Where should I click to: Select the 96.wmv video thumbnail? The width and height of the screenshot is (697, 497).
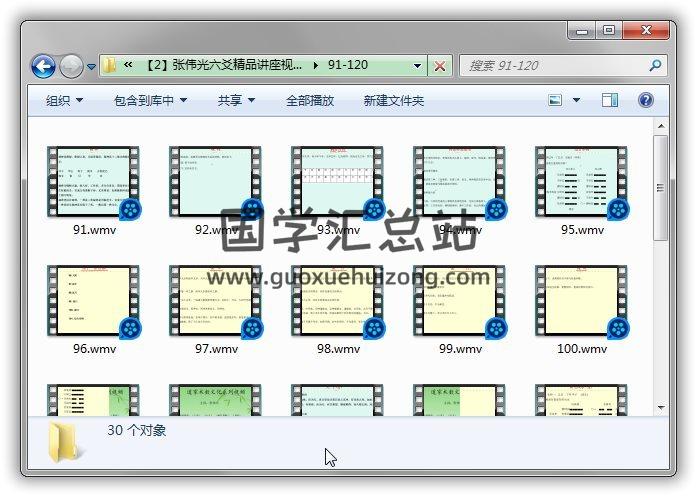(93, 301)
